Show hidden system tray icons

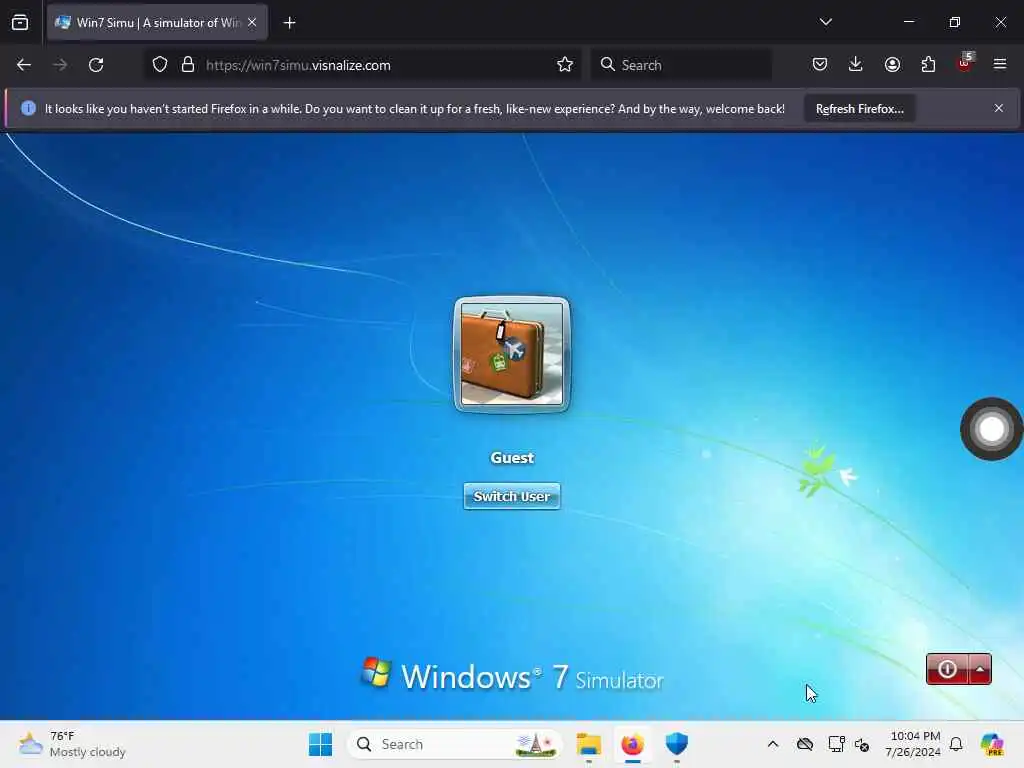pyautogui.click(x=773, y=744)
